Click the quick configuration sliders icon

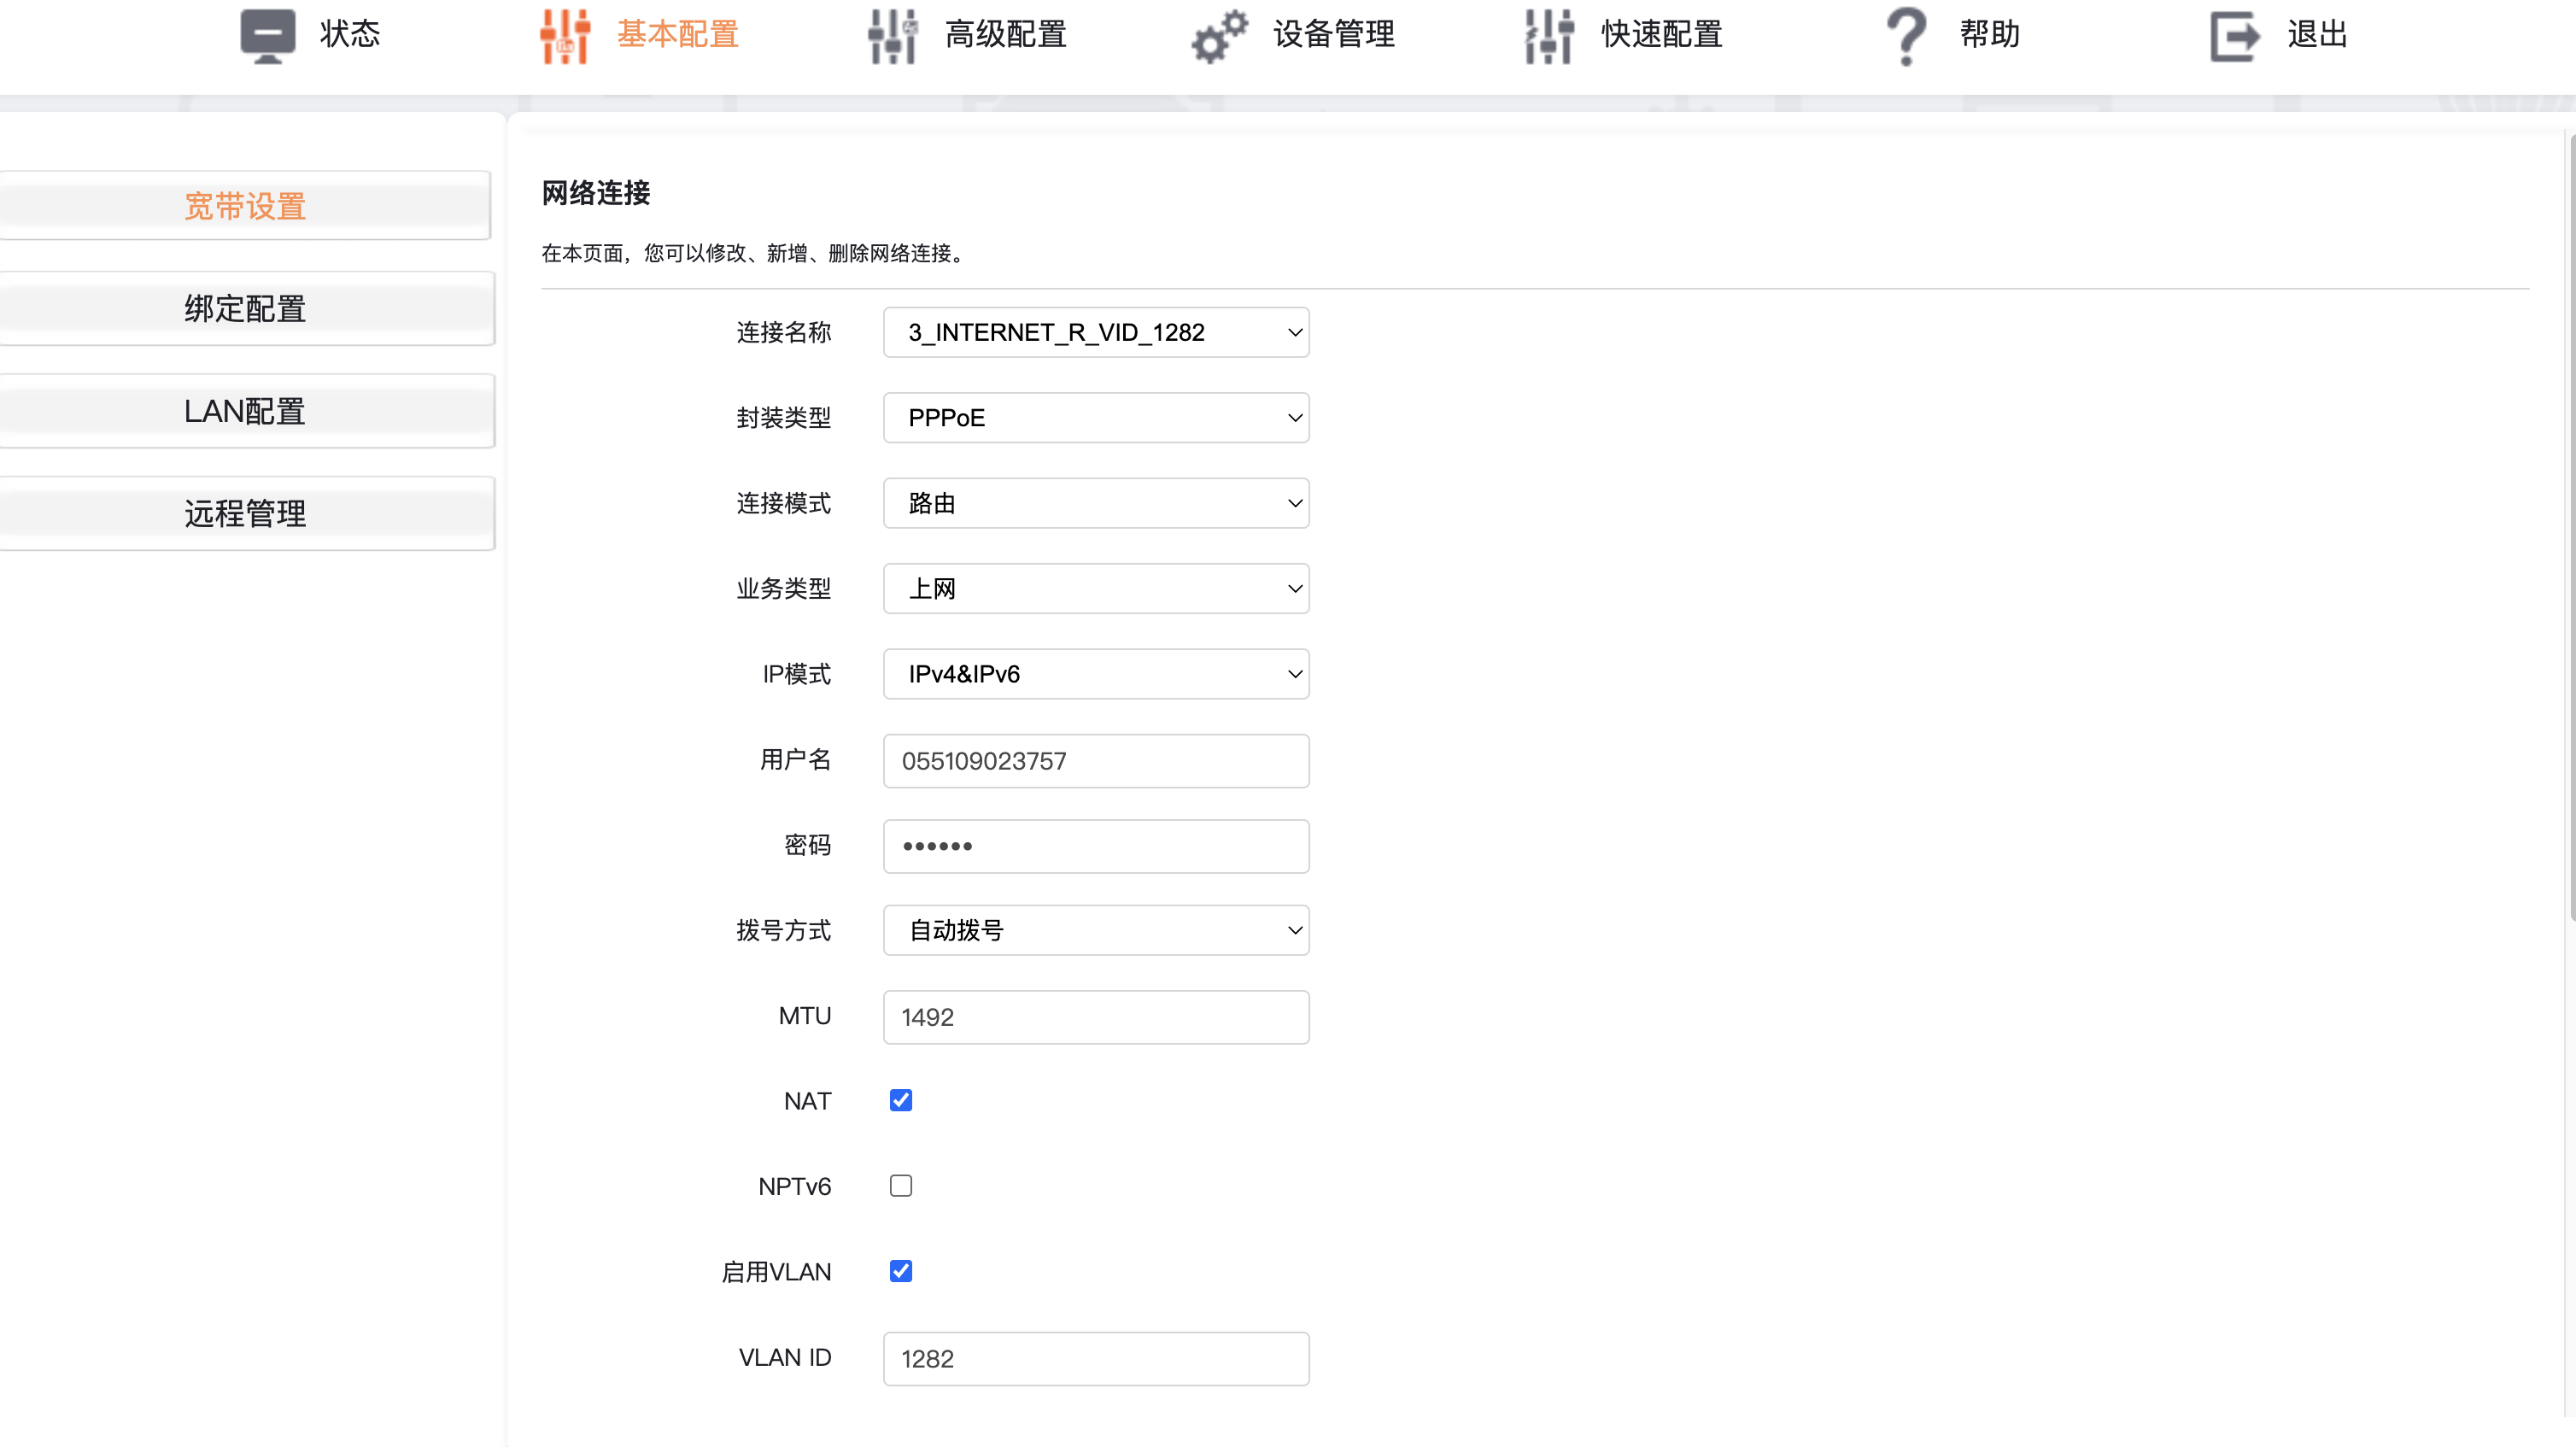click(x=1549, y=36)
